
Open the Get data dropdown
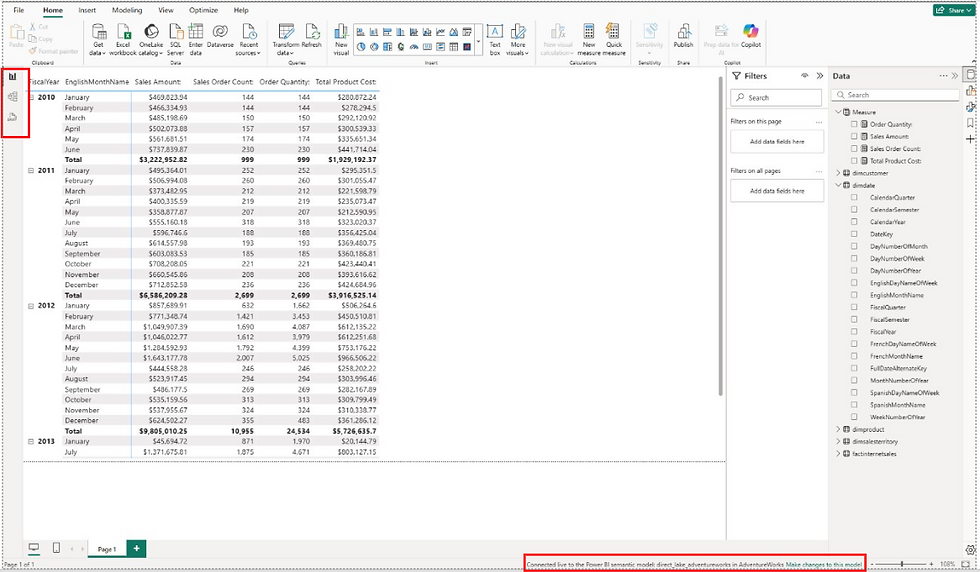[98, 40]
